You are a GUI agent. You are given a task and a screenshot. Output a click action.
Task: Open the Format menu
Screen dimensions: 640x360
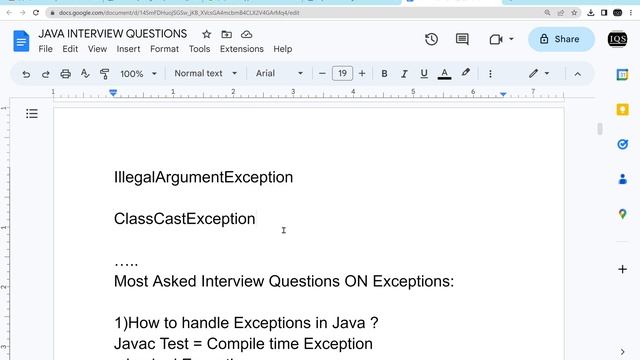point(164,49)
